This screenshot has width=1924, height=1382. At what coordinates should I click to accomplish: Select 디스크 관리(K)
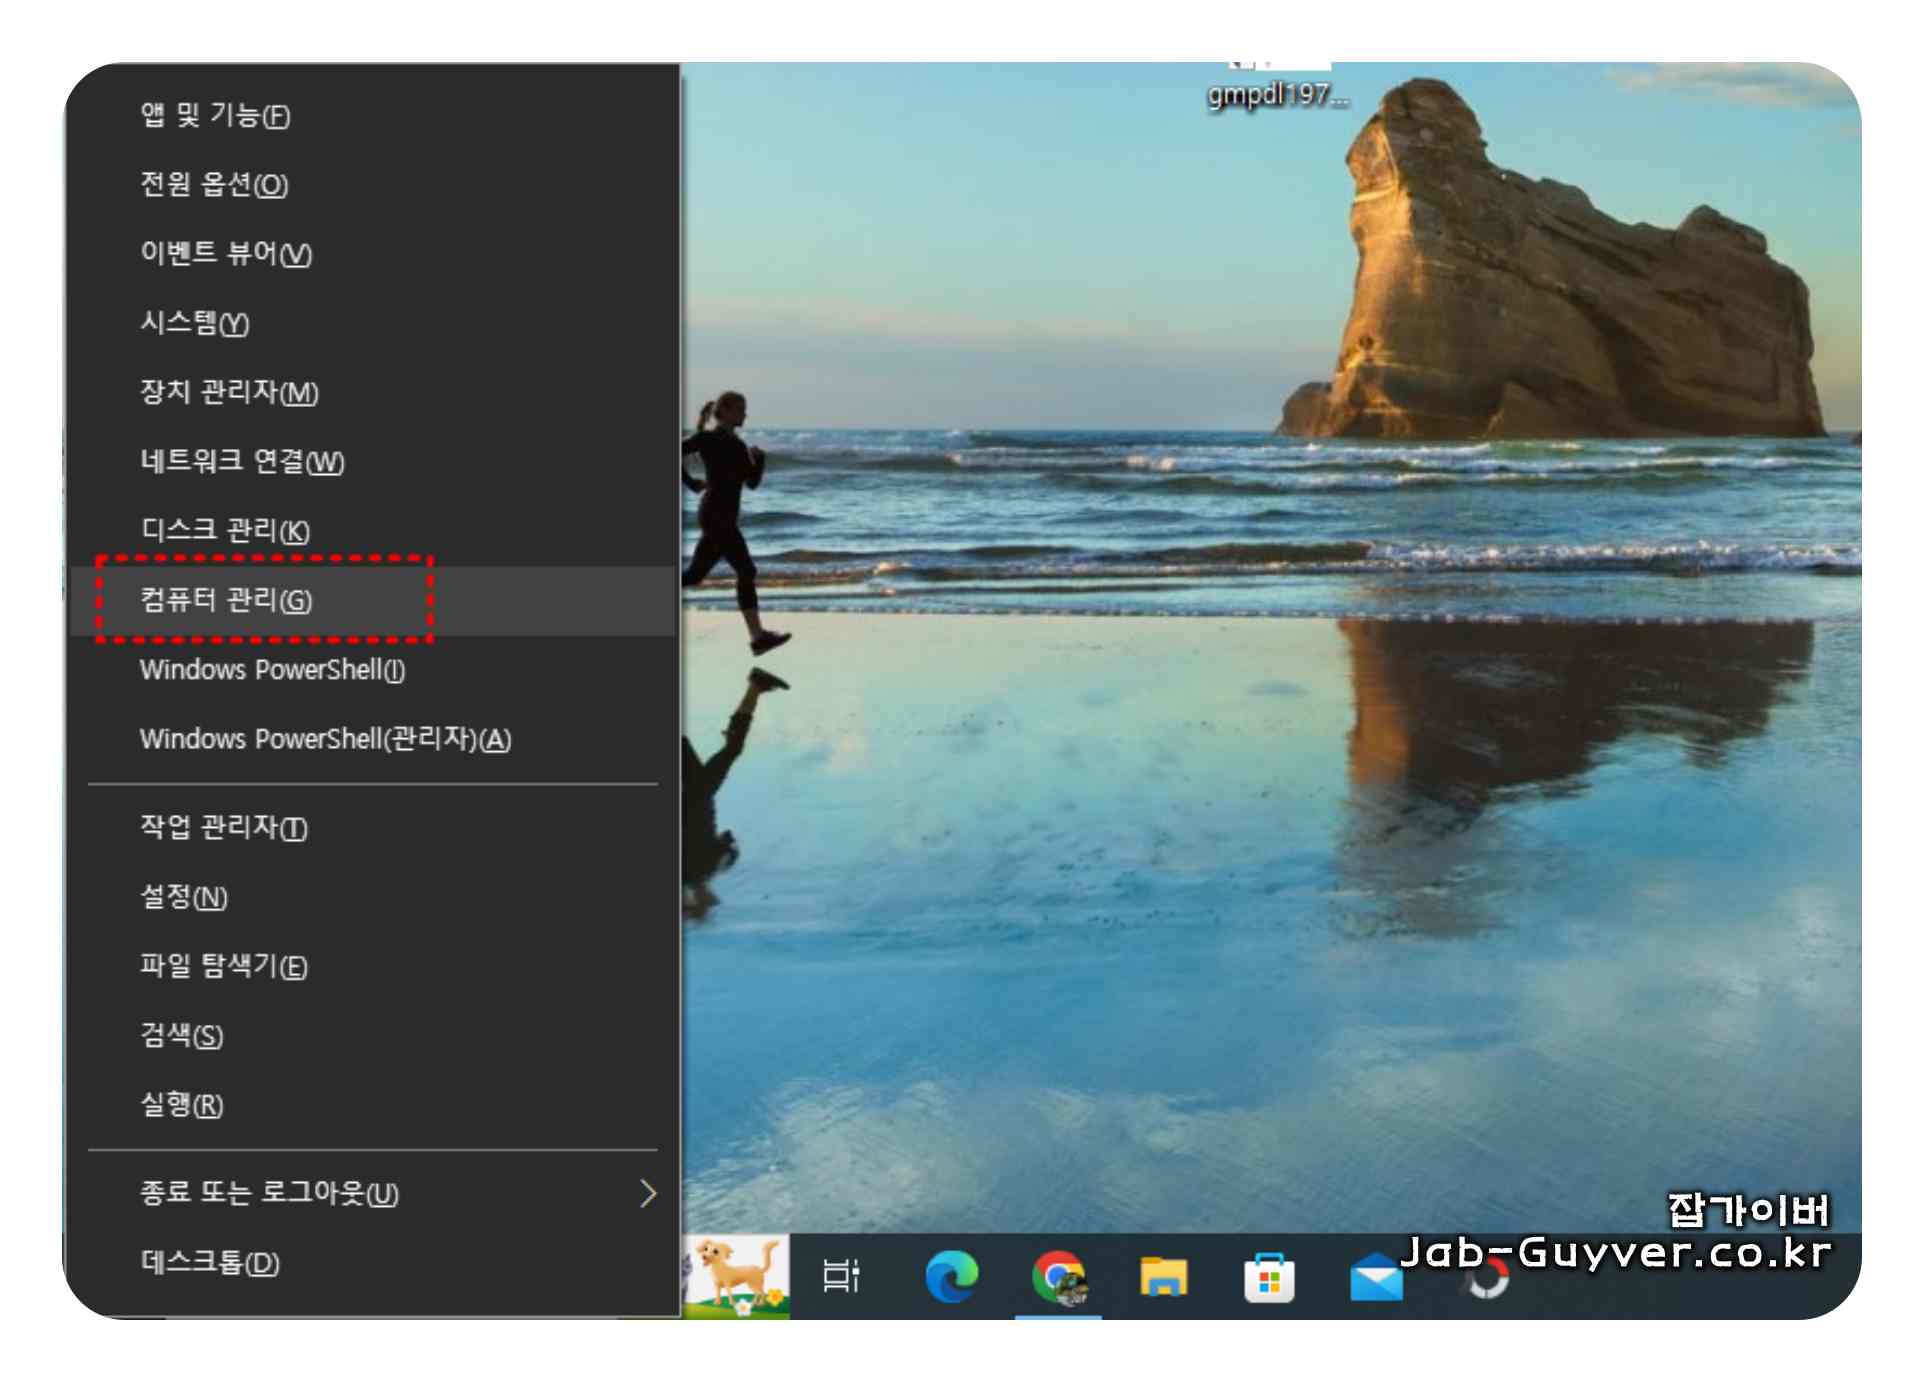click(374, 529)
